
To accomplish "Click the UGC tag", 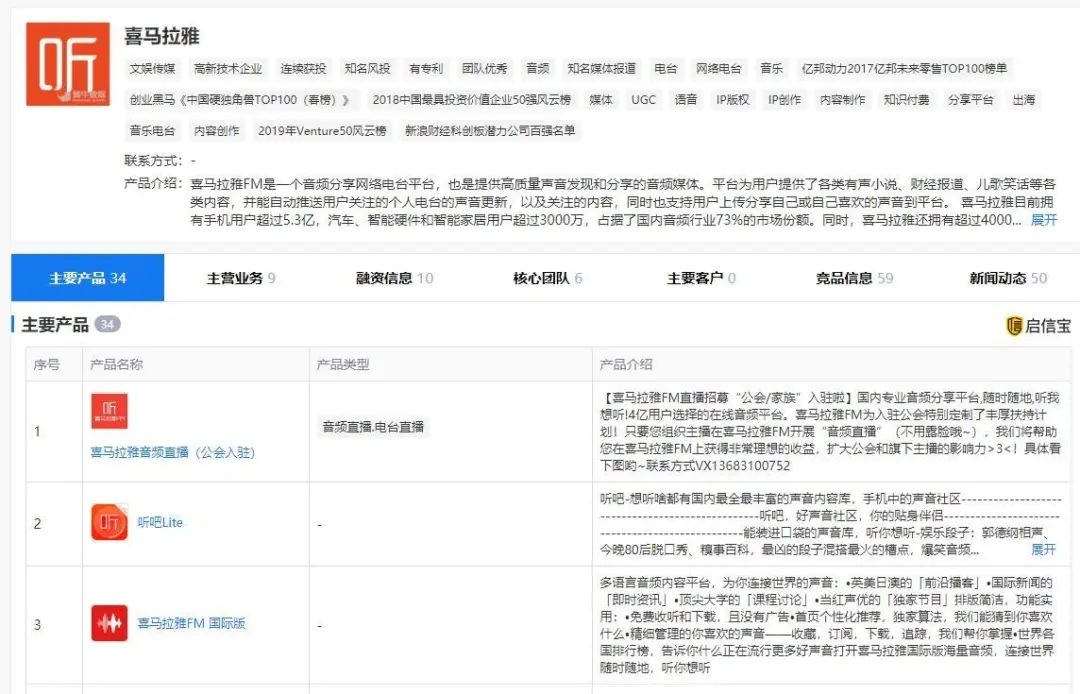I will point(643,100).
